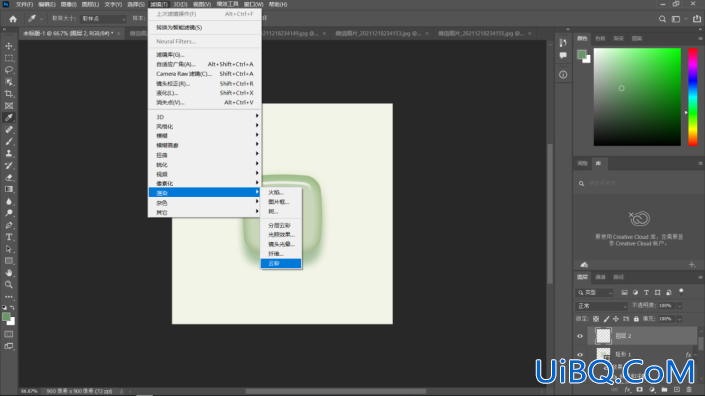Expand the 像素化 filter submenu

point(205,183)
